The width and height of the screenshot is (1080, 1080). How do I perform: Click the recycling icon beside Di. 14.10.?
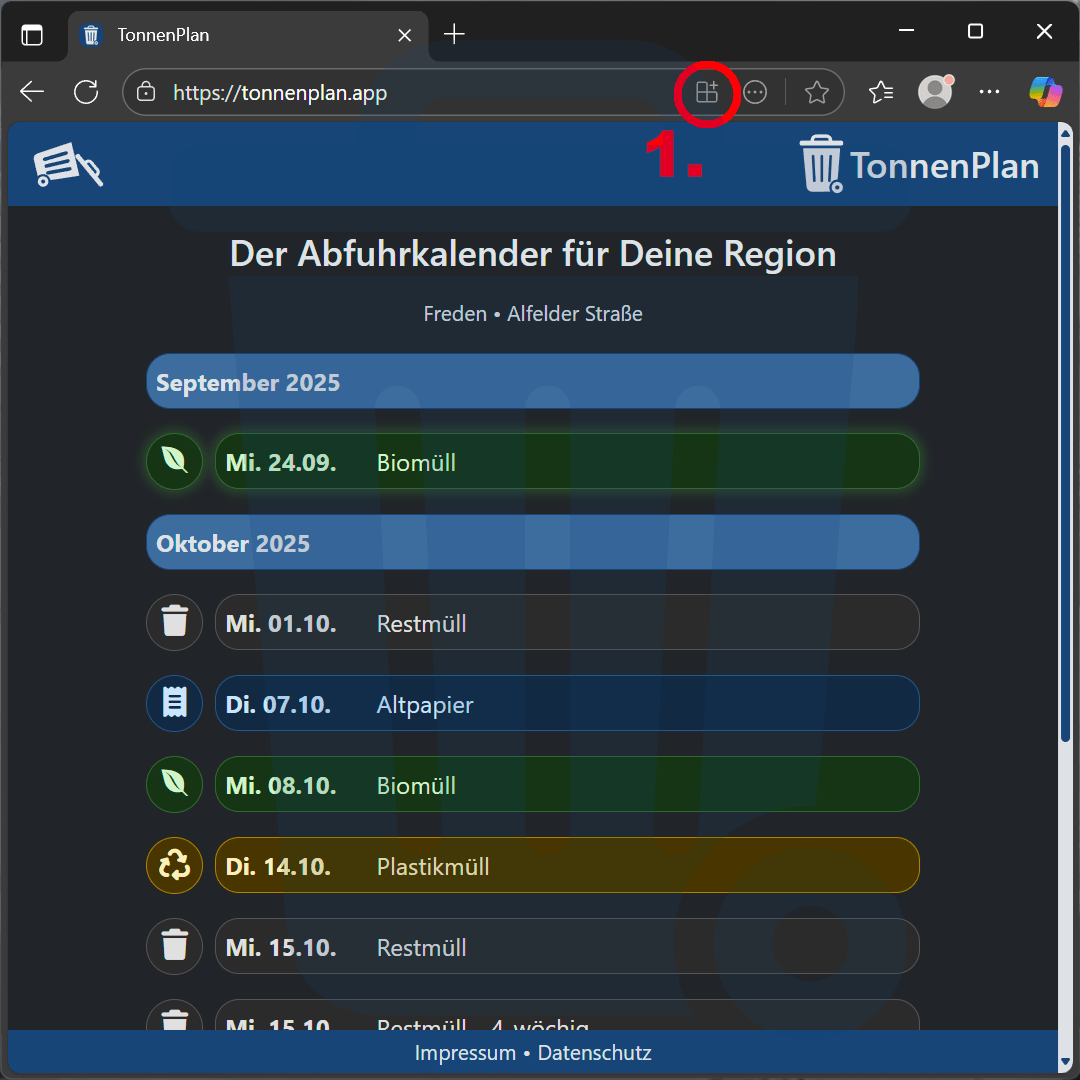(175, 865)
